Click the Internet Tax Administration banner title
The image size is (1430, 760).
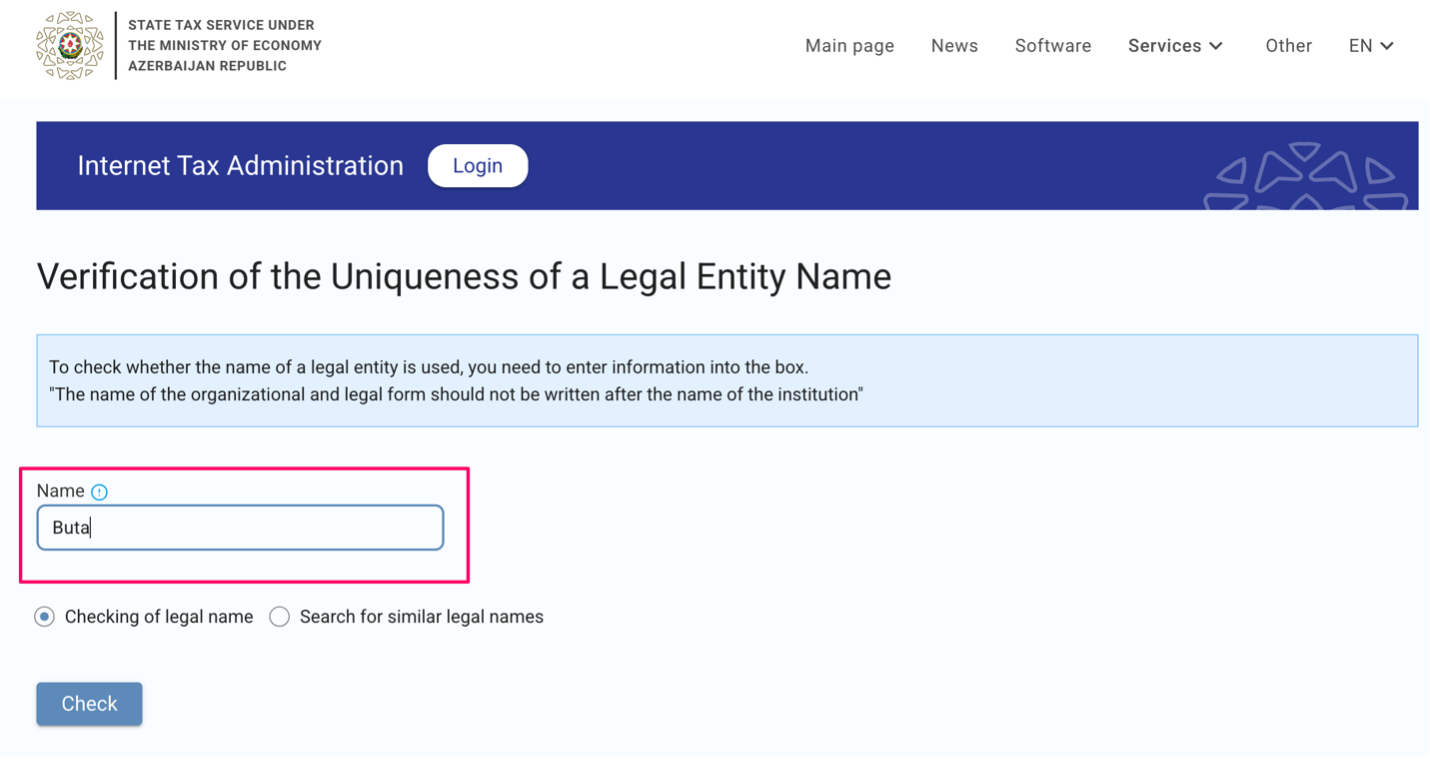click(x=240, y=166)
